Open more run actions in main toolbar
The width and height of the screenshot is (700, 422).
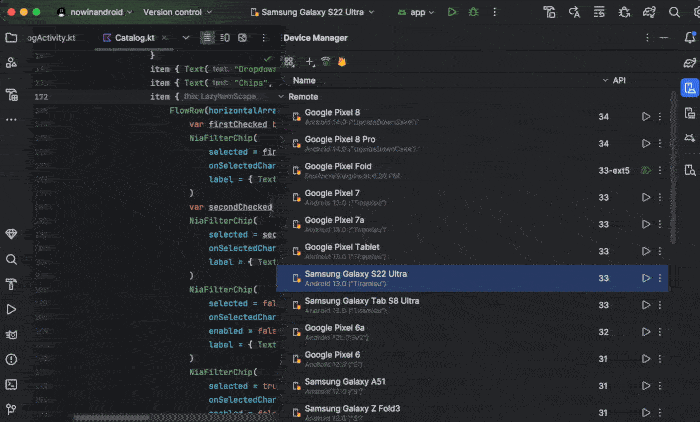tap(494, 12)
